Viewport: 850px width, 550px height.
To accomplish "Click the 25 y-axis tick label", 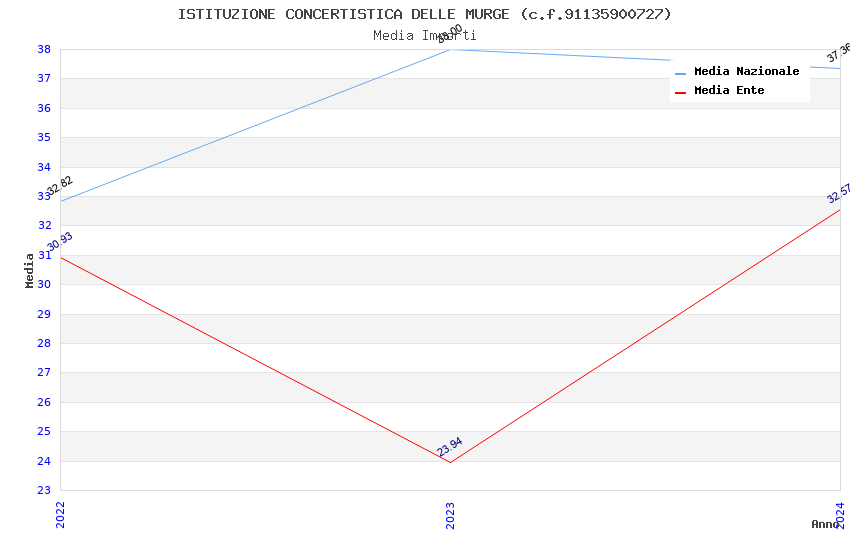I will tap(44, 431).
